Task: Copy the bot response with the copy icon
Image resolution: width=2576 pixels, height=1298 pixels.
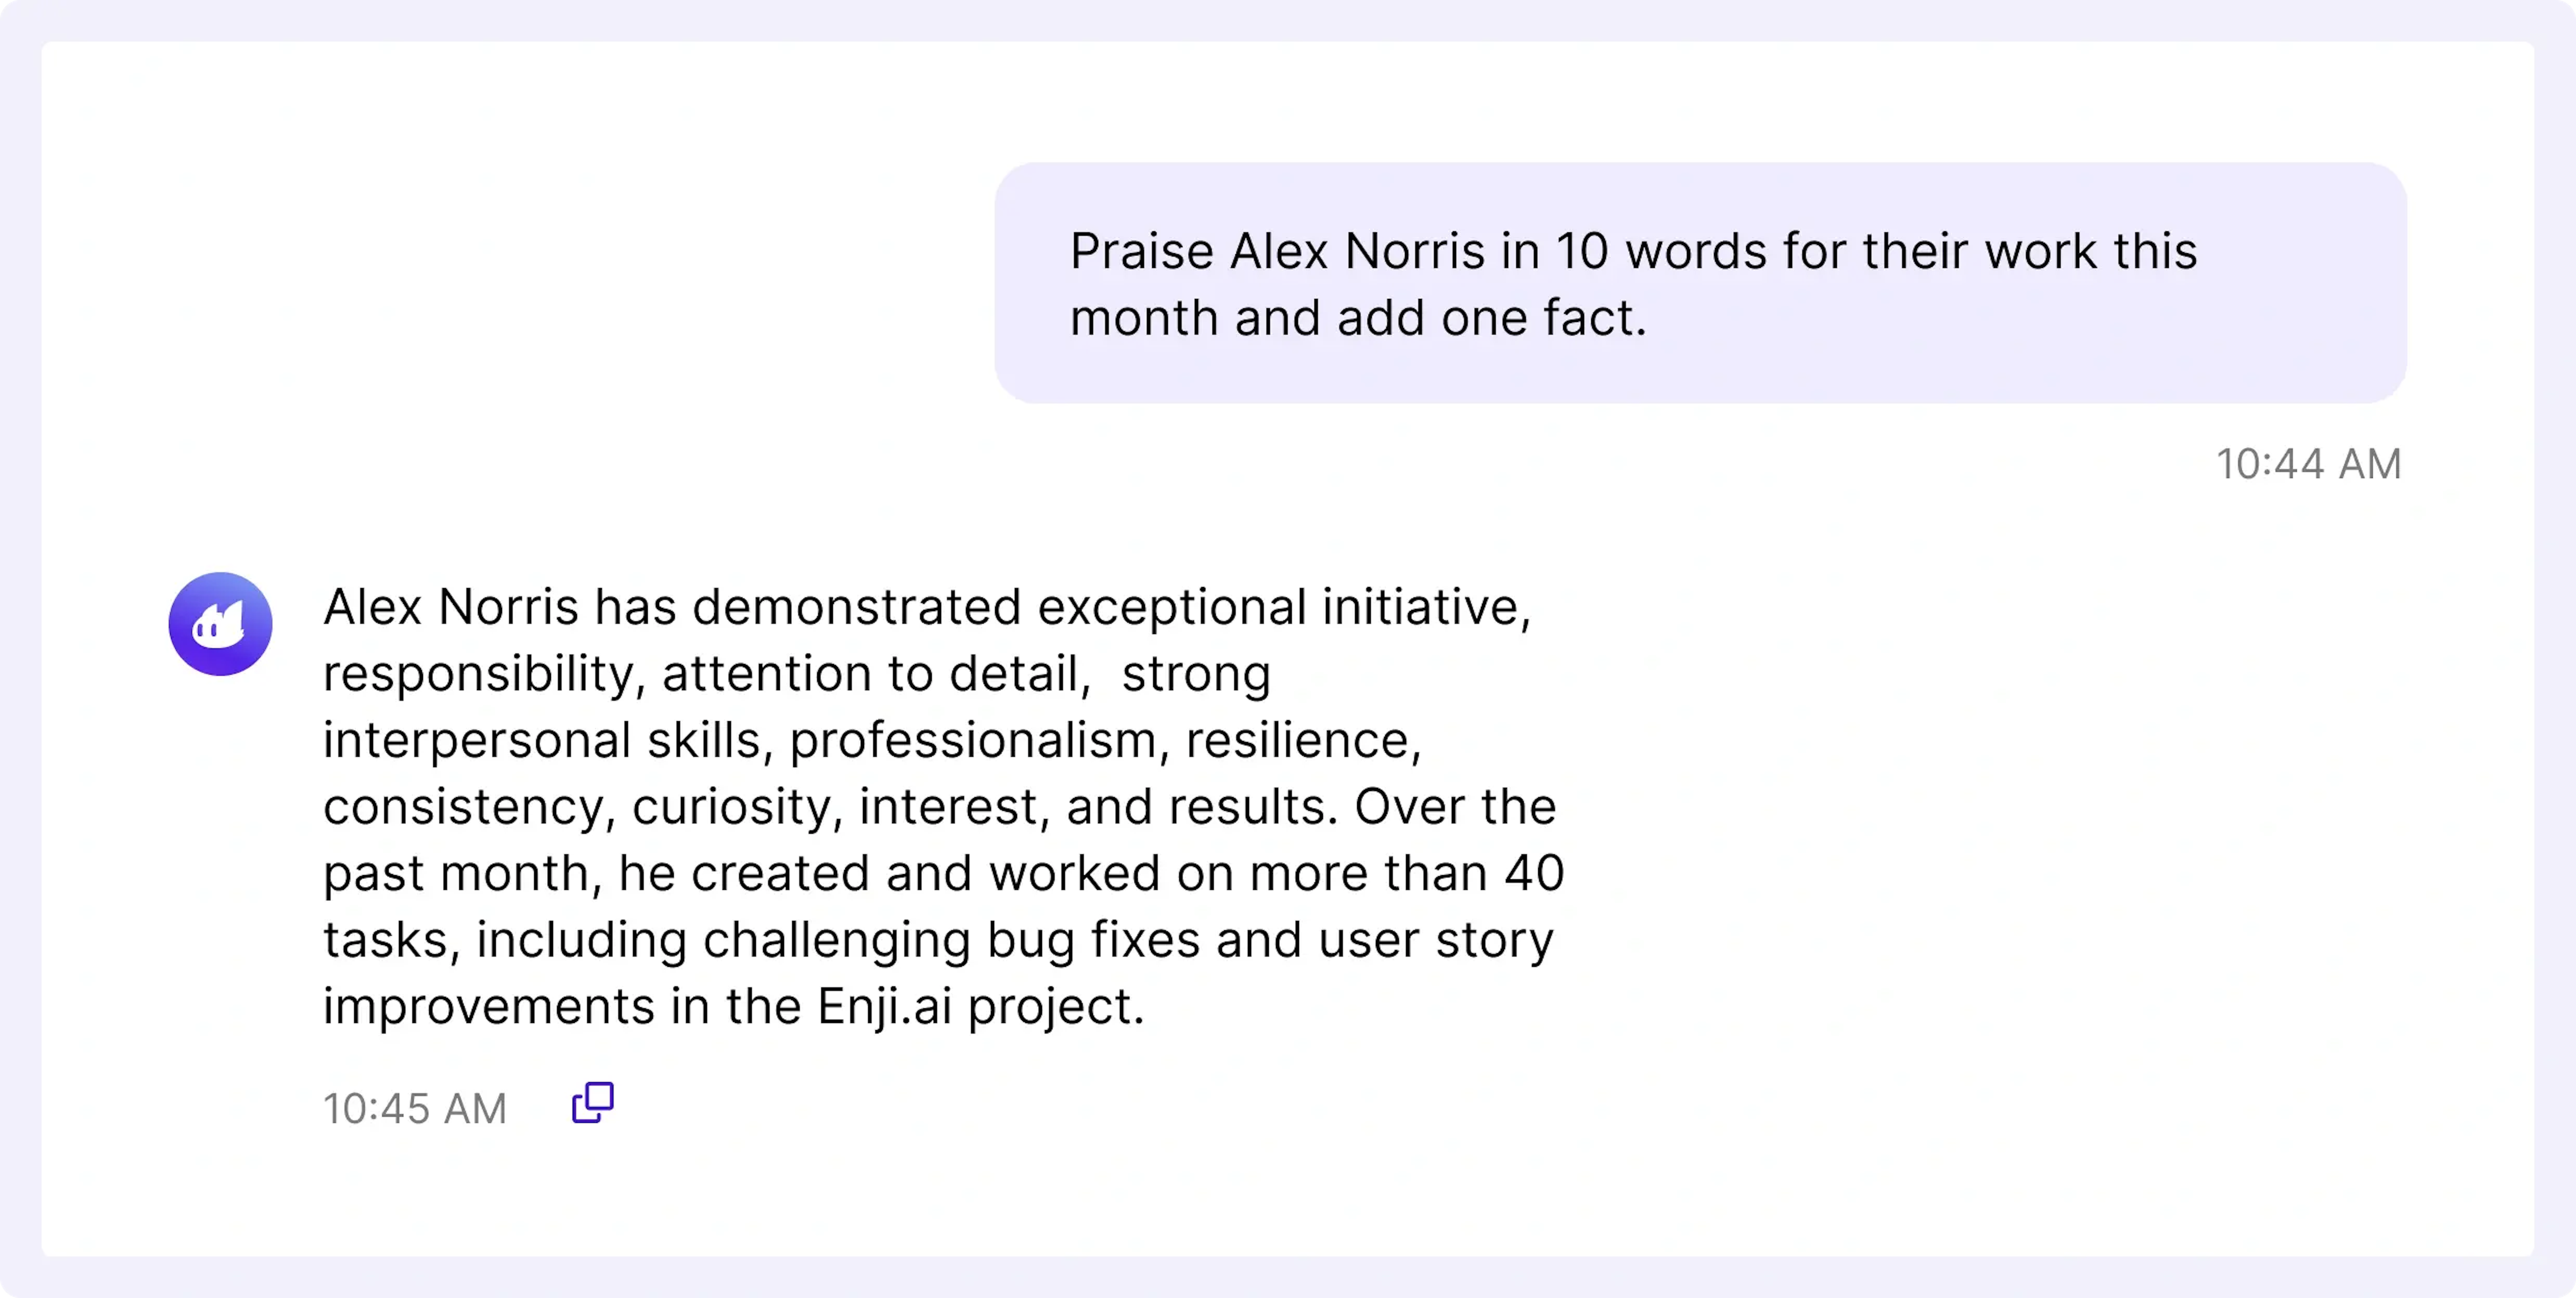Action: pos(593,1103)
